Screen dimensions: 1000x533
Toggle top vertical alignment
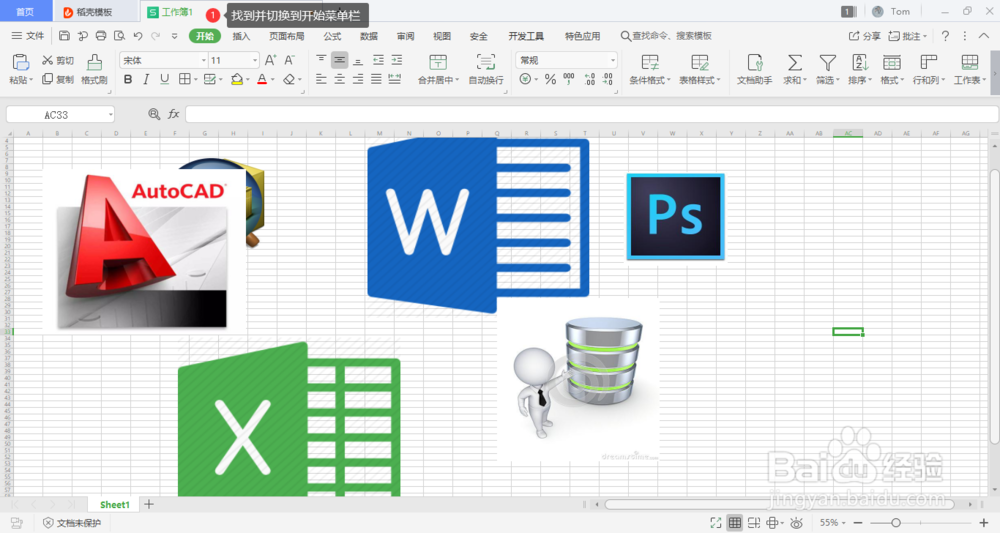[x=321, y=61]
